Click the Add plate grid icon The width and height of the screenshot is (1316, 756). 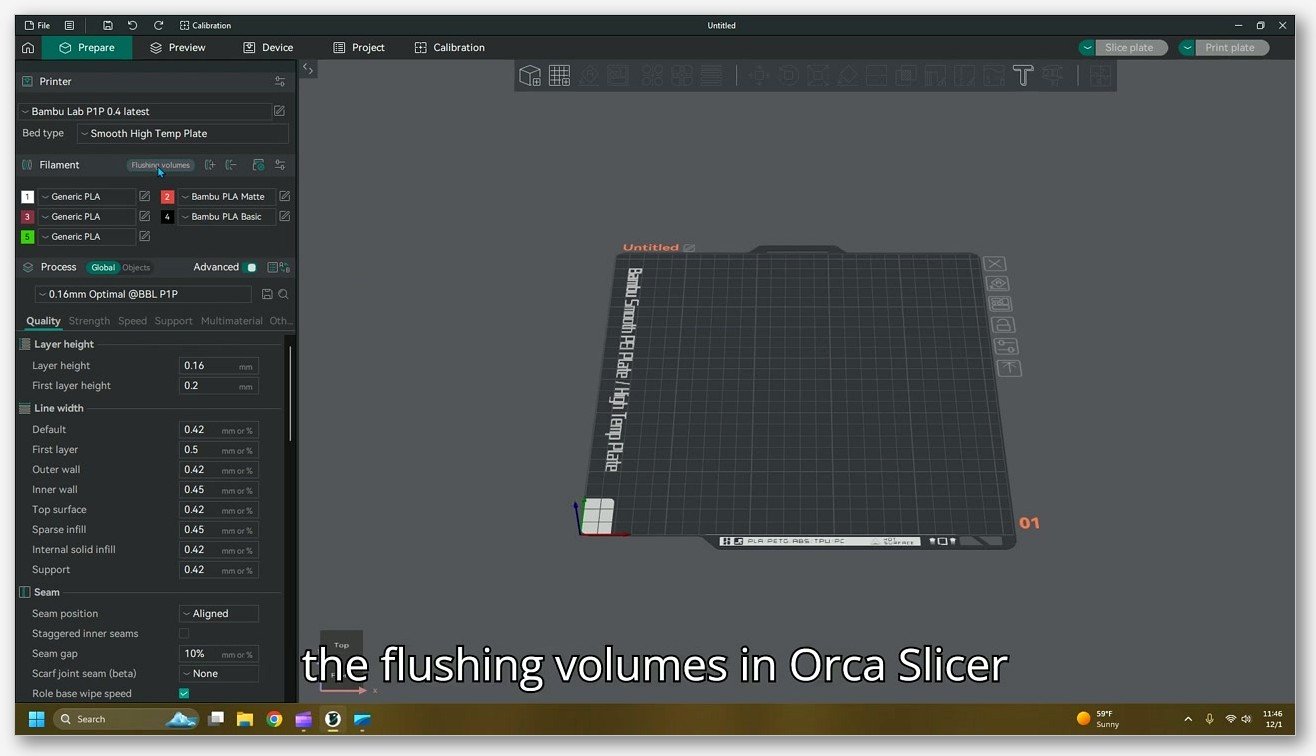pyautogui.click(x=559, y=75)
